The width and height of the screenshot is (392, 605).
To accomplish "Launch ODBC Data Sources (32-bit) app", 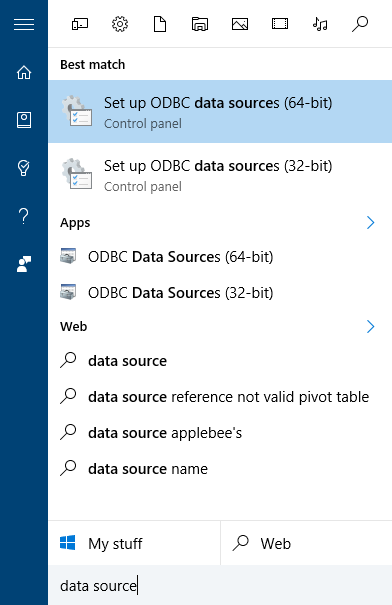I will click(220, 293).
